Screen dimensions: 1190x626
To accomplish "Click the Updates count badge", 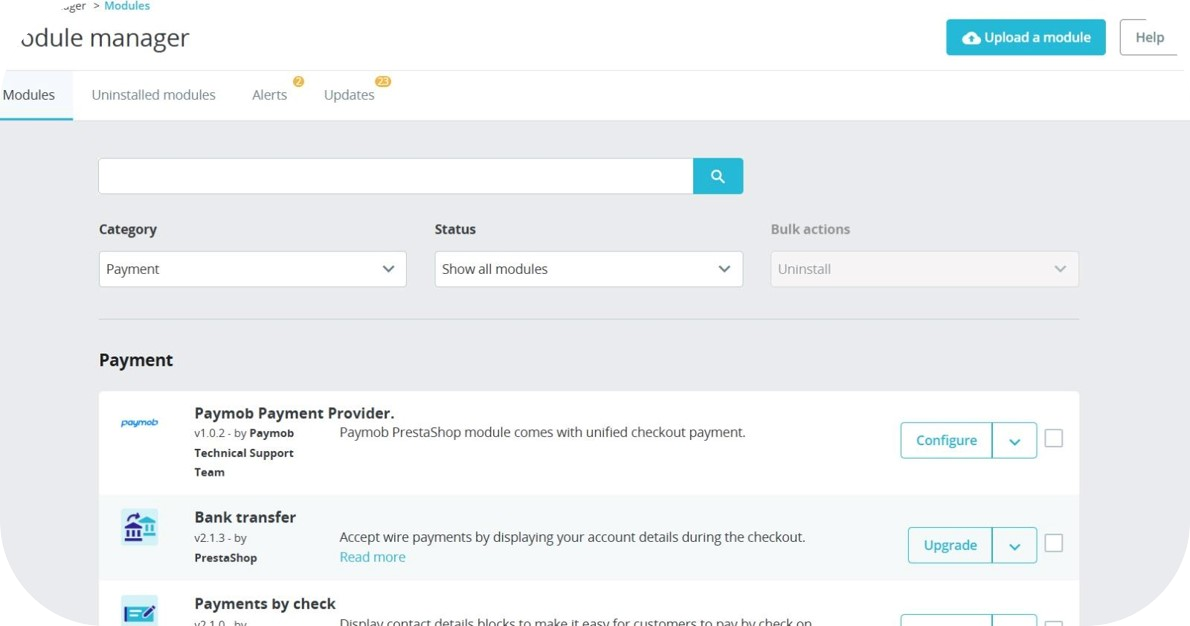I will [x=382, y=82].
